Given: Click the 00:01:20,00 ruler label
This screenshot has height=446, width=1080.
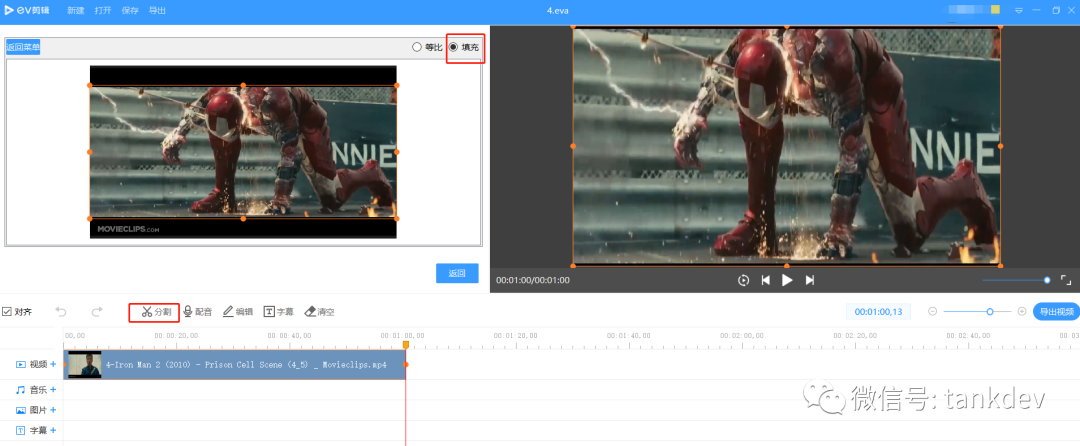Looking at the screenshot, I should pyautogui.click(x=516, y=336).
